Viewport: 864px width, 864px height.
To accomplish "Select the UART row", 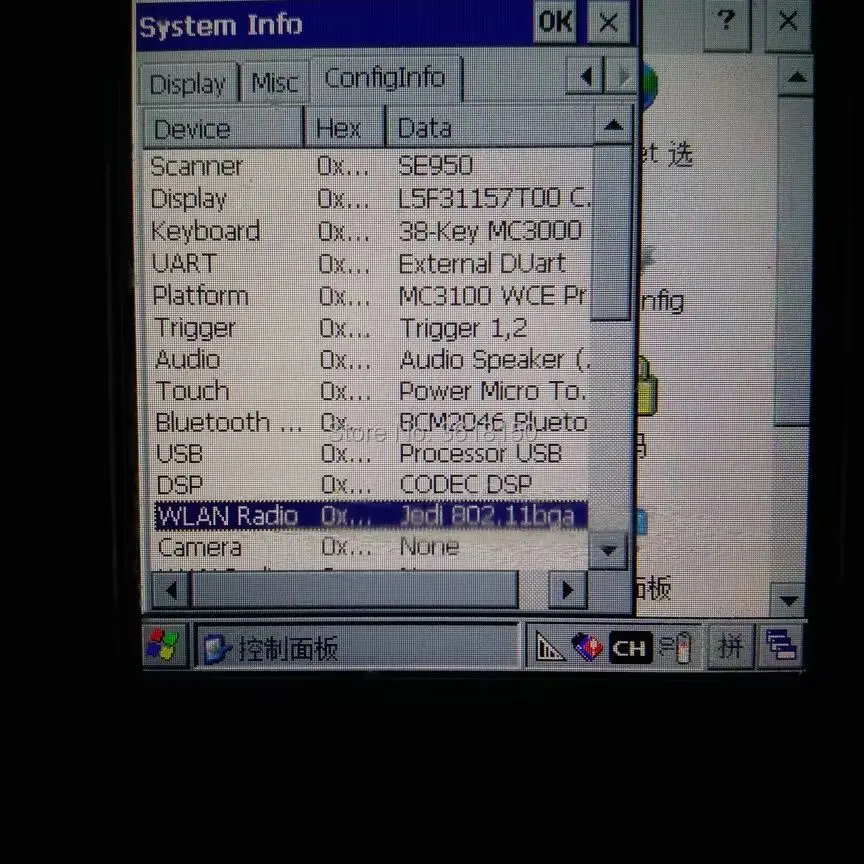I will (369, 263).
